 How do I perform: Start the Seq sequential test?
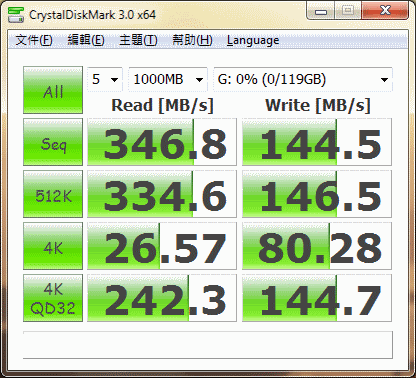click(x=53, y=142)
